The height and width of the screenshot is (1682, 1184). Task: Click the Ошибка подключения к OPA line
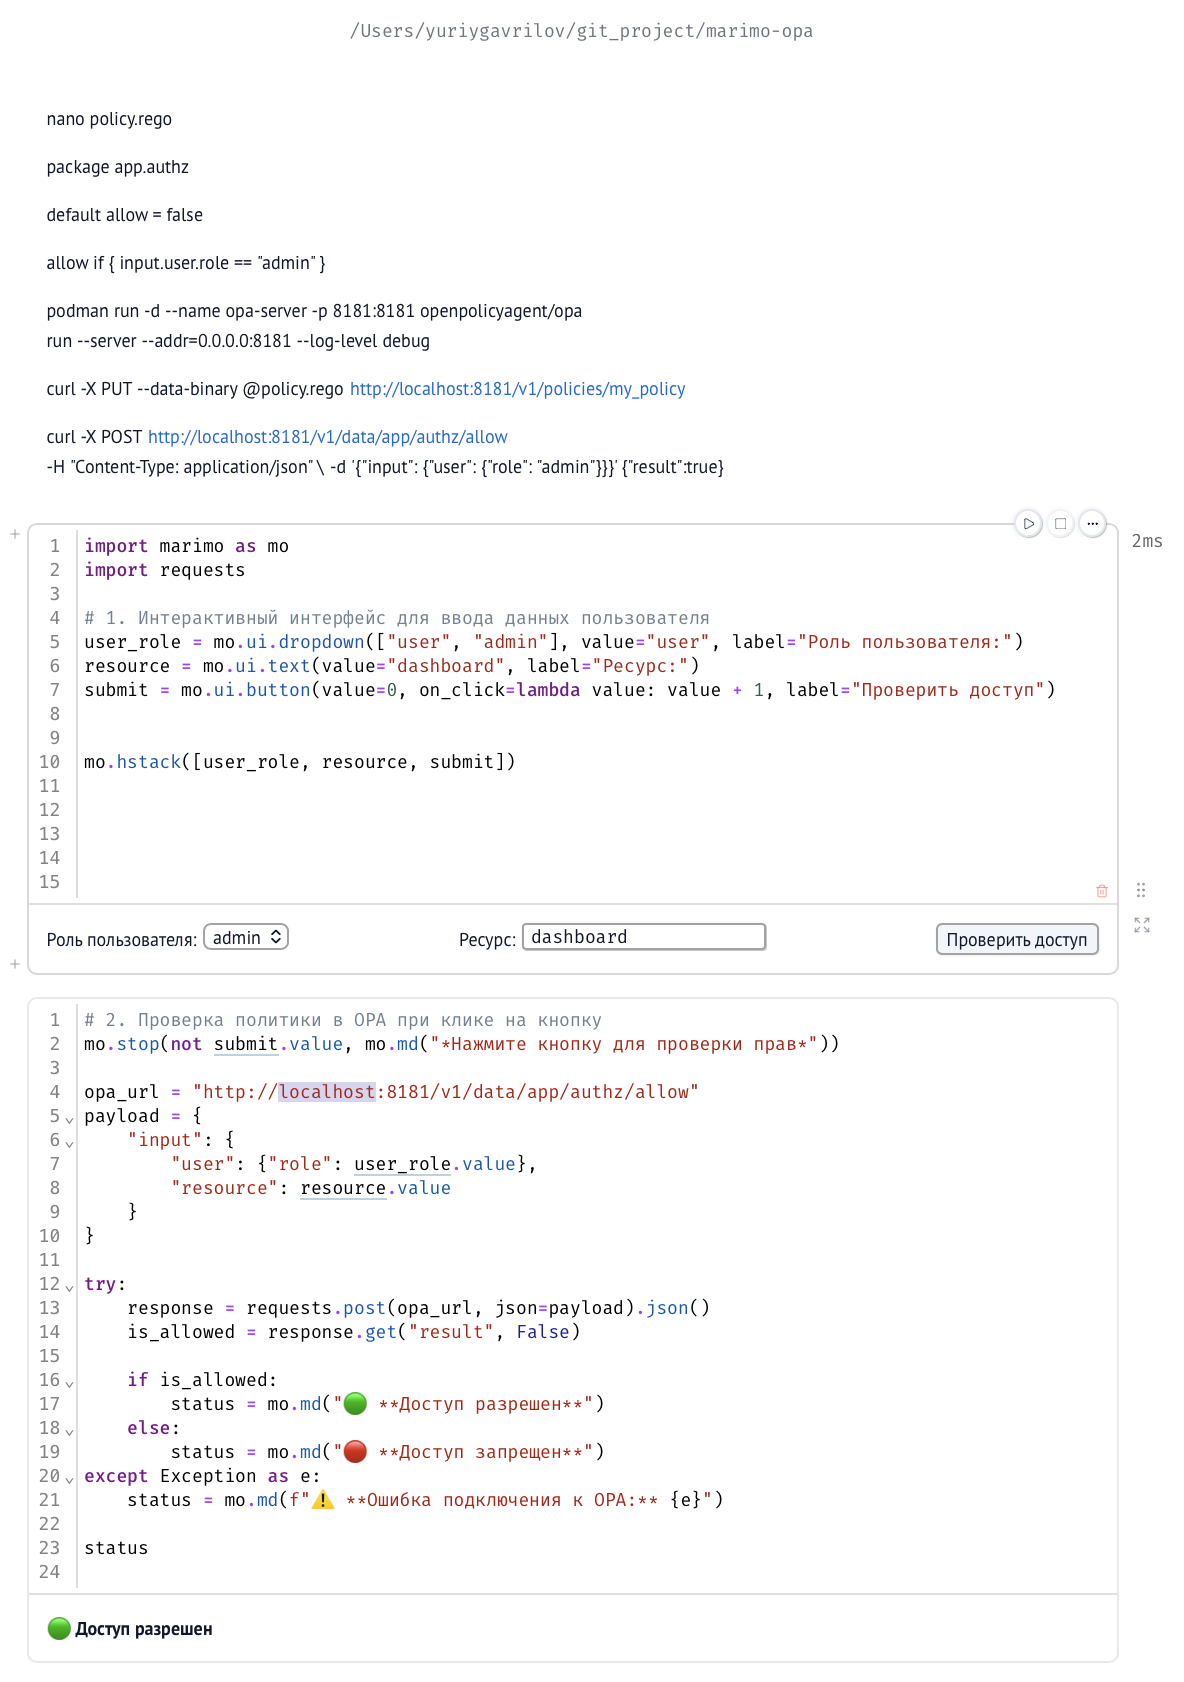coord(425,1500)
